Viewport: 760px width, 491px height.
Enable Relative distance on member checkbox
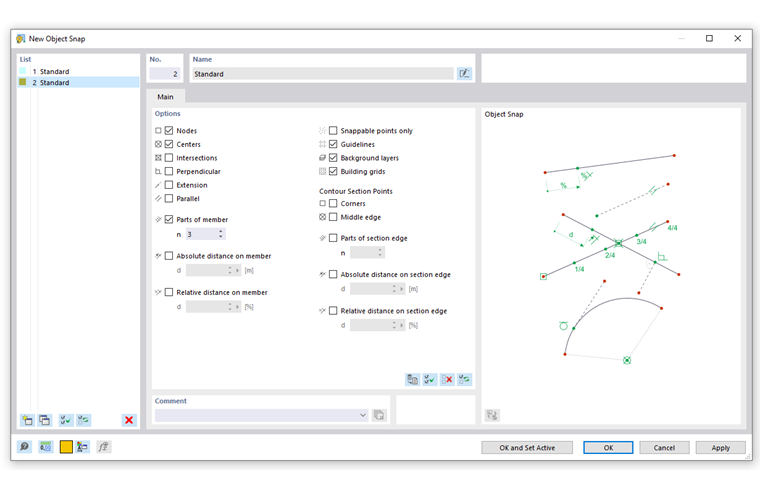(169, 292)
